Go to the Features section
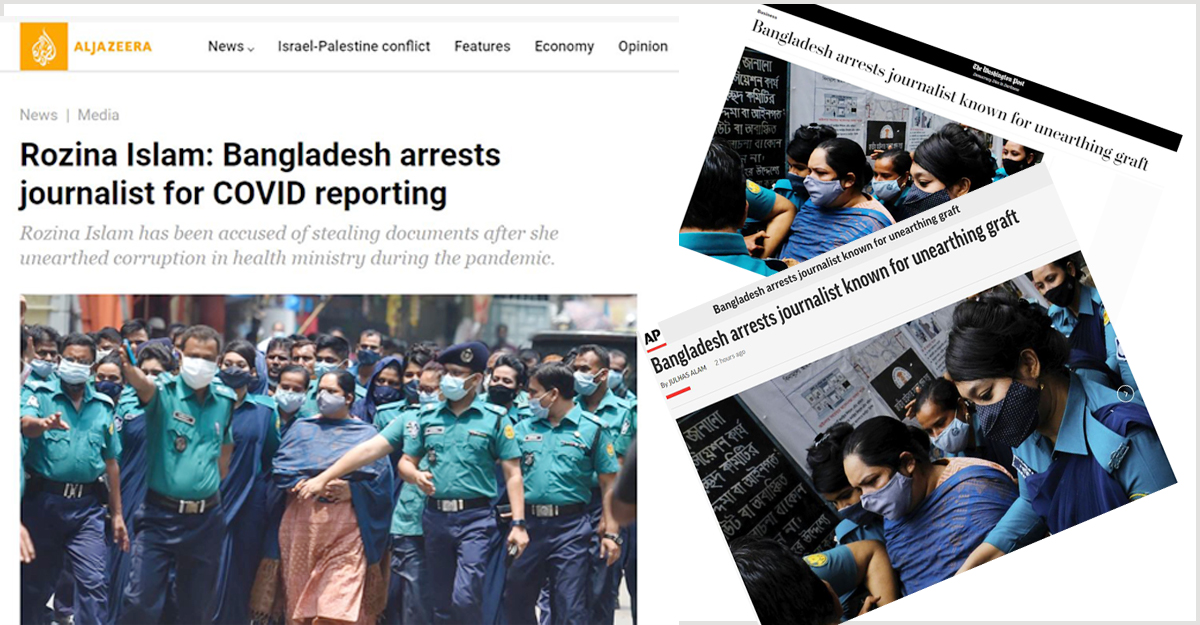This screenshot has height=625, width=1200. click(x=482, y=46)
